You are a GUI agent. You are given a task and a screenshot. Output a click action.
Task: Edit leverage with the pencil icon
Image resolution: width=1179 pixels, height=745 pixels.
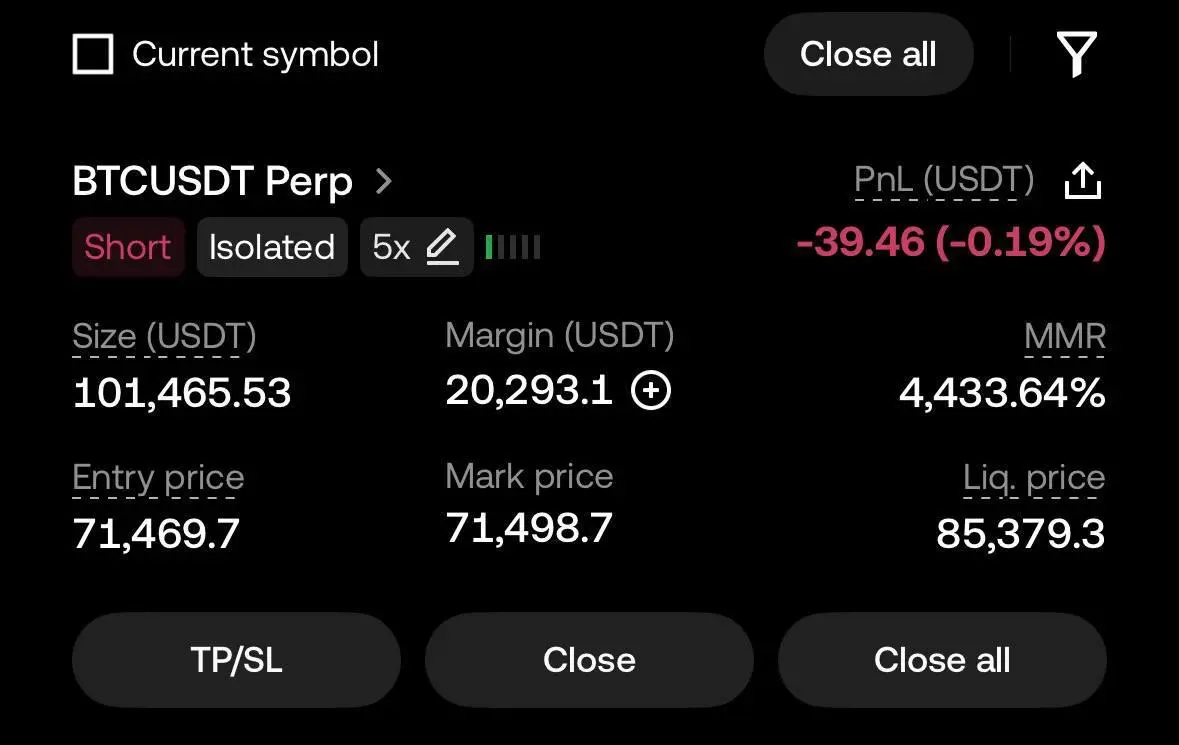click(442, 247)
